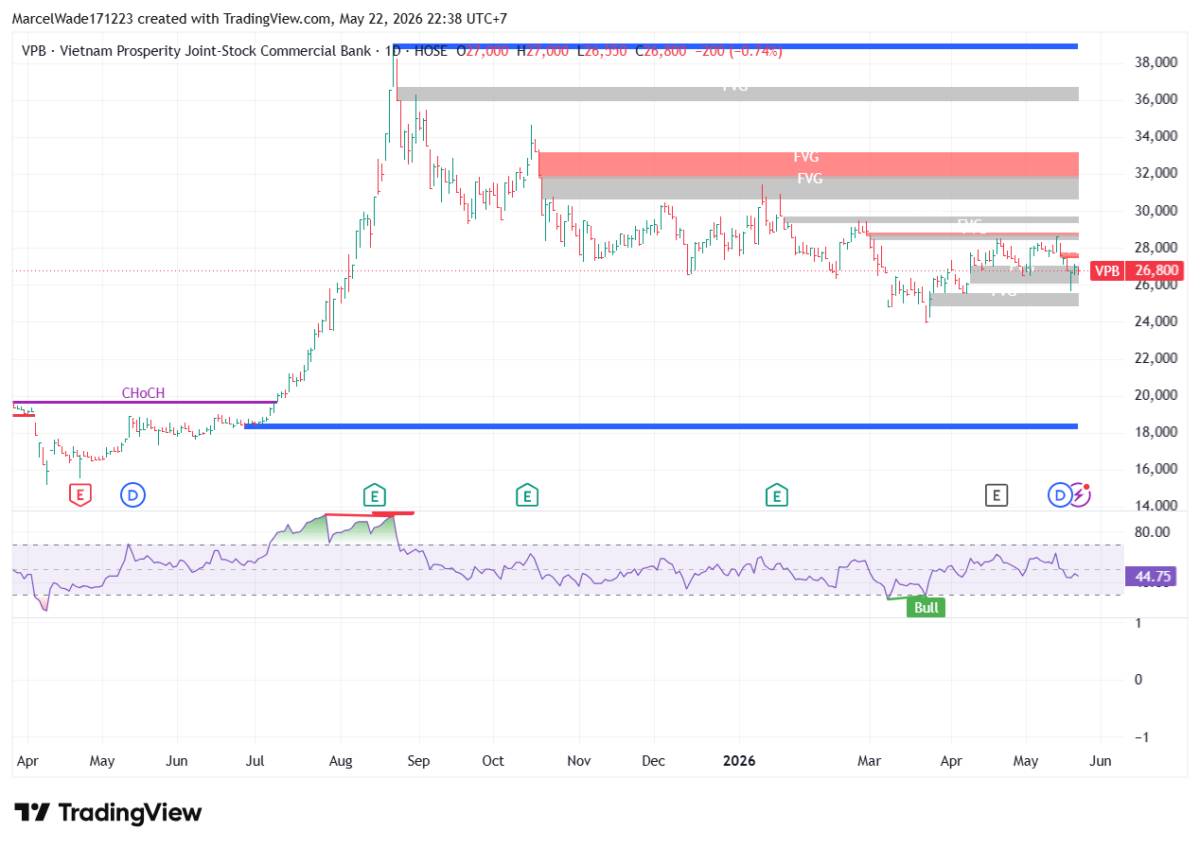Image resolution: width=1200 pixels, height=848 pixels.
Task: Click the blue dividend D marker near May 2025
Action: pos(132,493)
